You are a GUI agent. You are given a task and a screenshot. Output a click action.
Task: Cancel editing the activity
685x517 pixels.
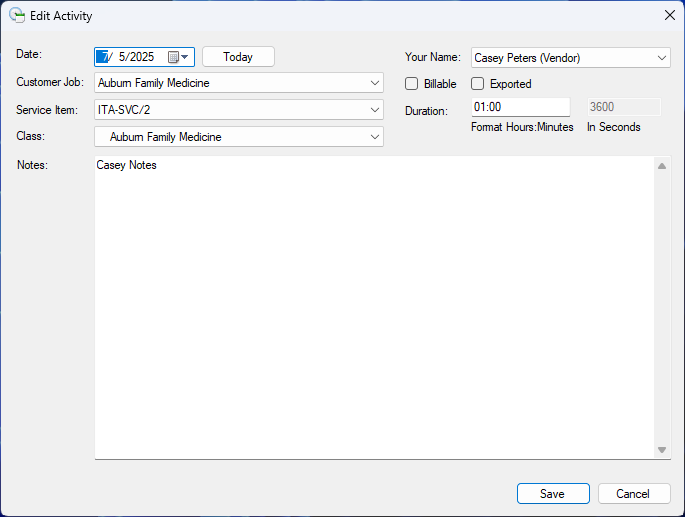(x=633, y=493)
